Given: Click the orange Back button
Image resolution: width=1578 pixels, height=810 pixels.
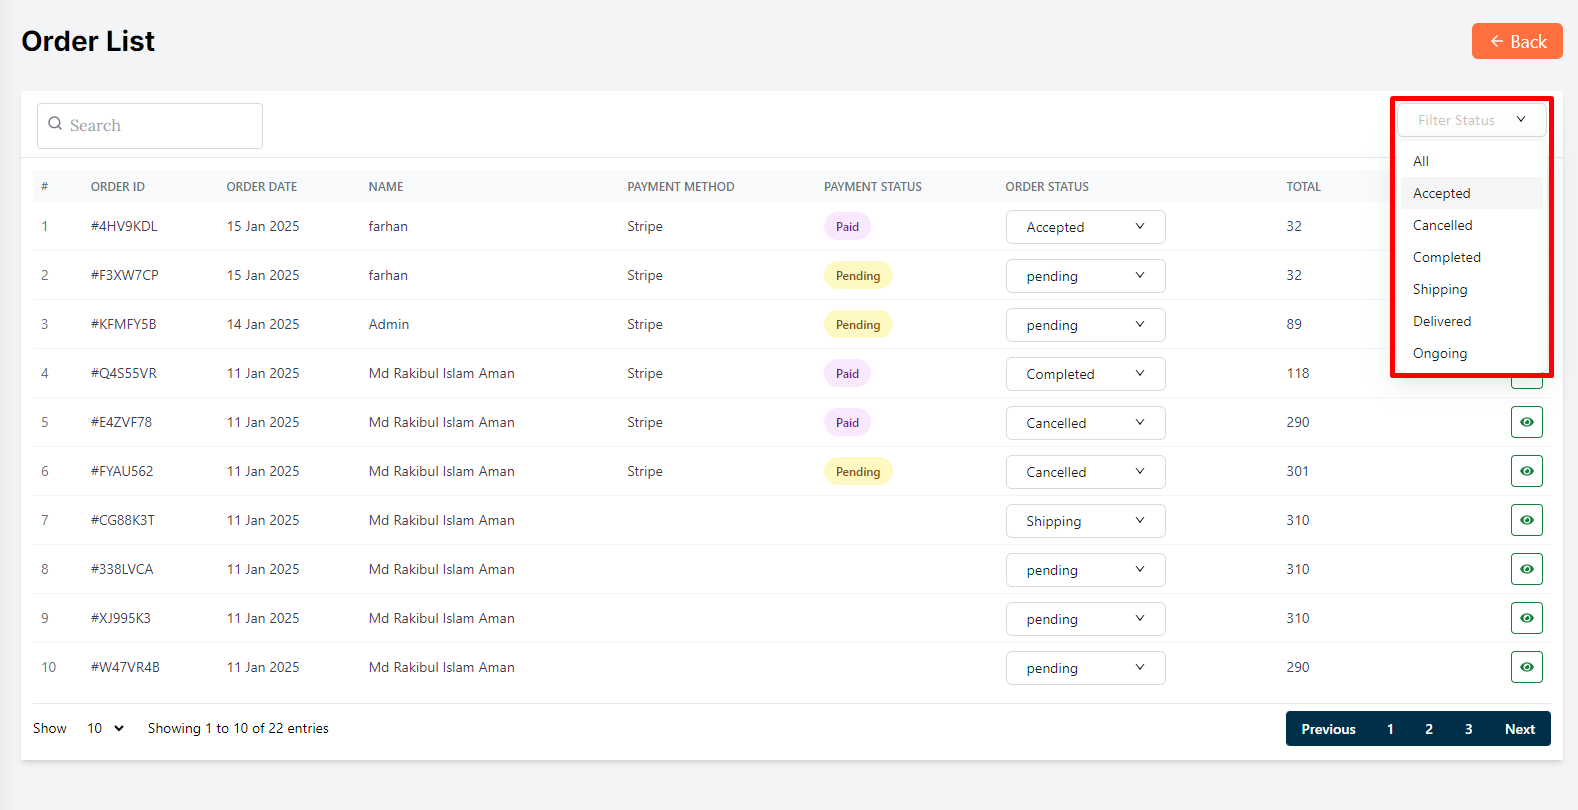Looking at the screenshot, I should click(1517, 41).
